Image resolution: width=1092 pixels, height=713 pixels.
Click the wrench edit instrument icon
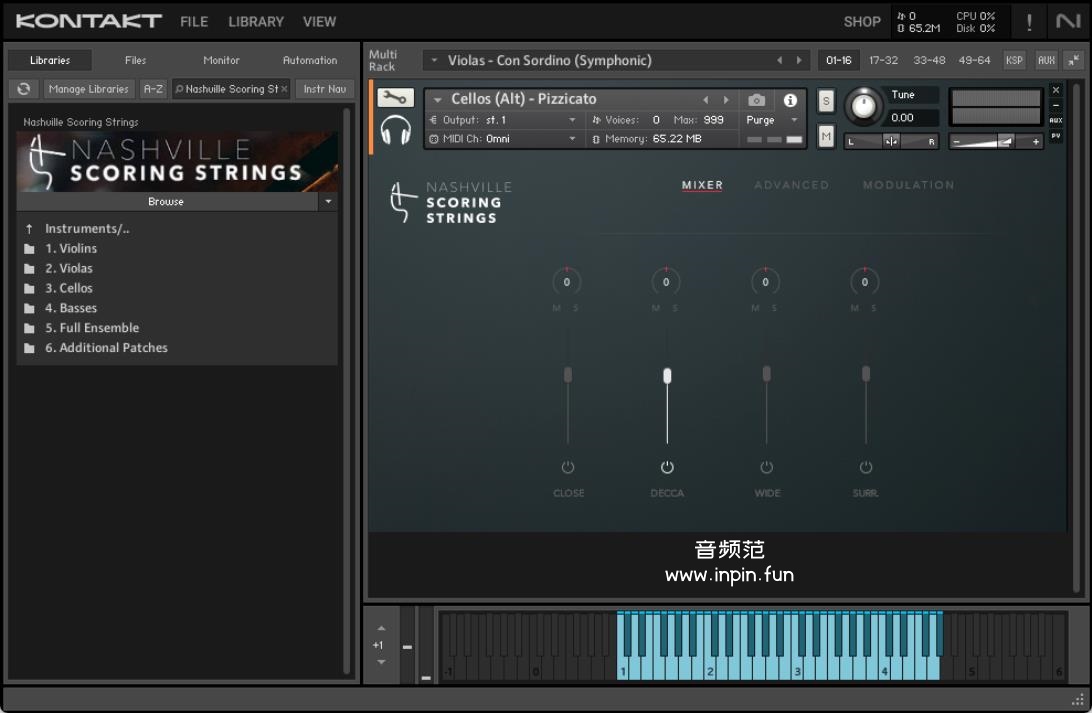click(395, 98)
